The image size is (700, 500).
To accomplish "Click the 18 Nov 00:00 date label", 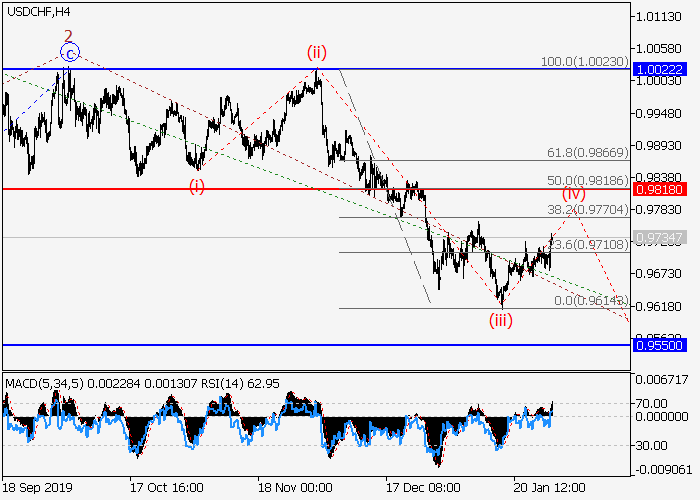I will pyautogui.click(x=295, y=488).
